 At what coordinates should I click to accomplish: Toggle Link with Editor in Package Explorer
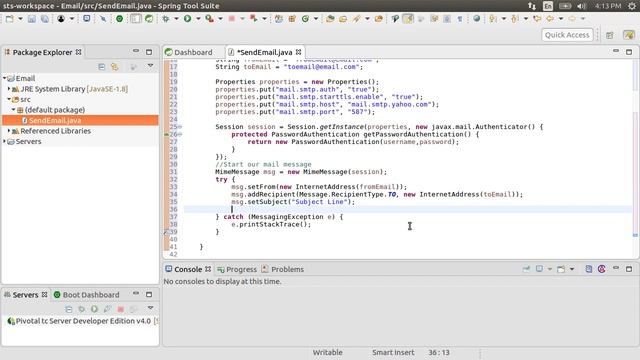click(115, 67)
